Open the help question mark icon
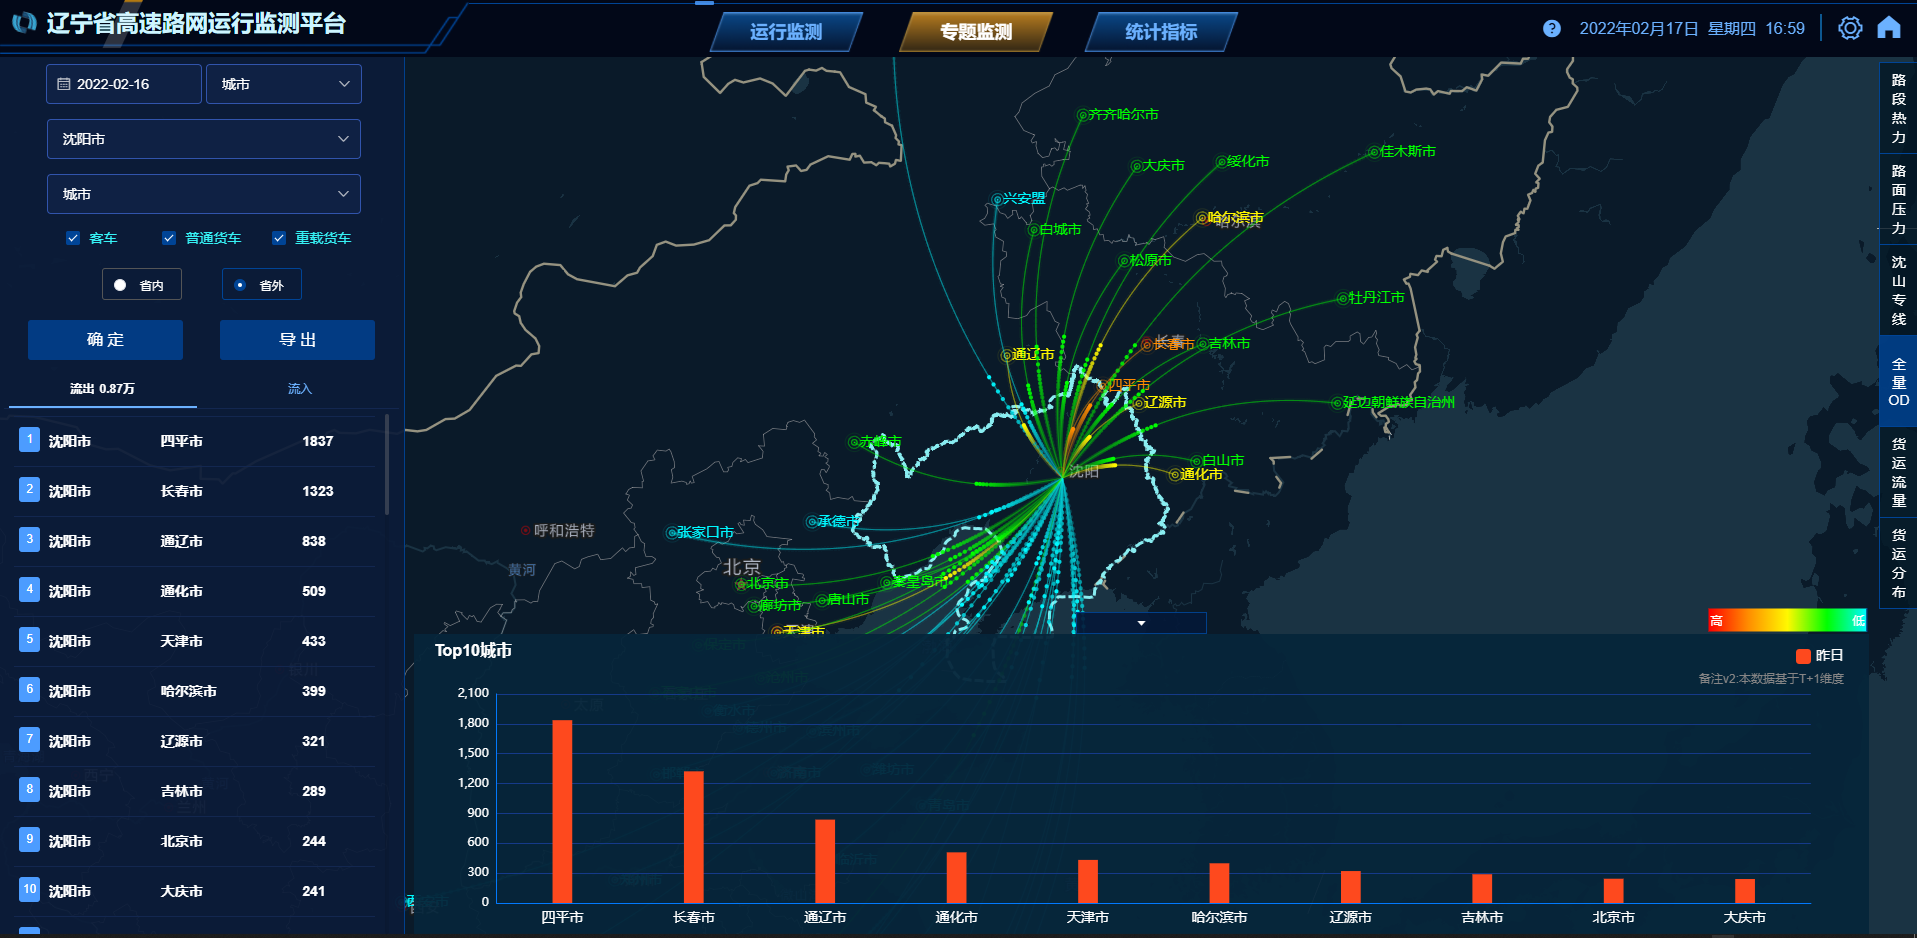1917x938 pixels. tap(1551, 29)
